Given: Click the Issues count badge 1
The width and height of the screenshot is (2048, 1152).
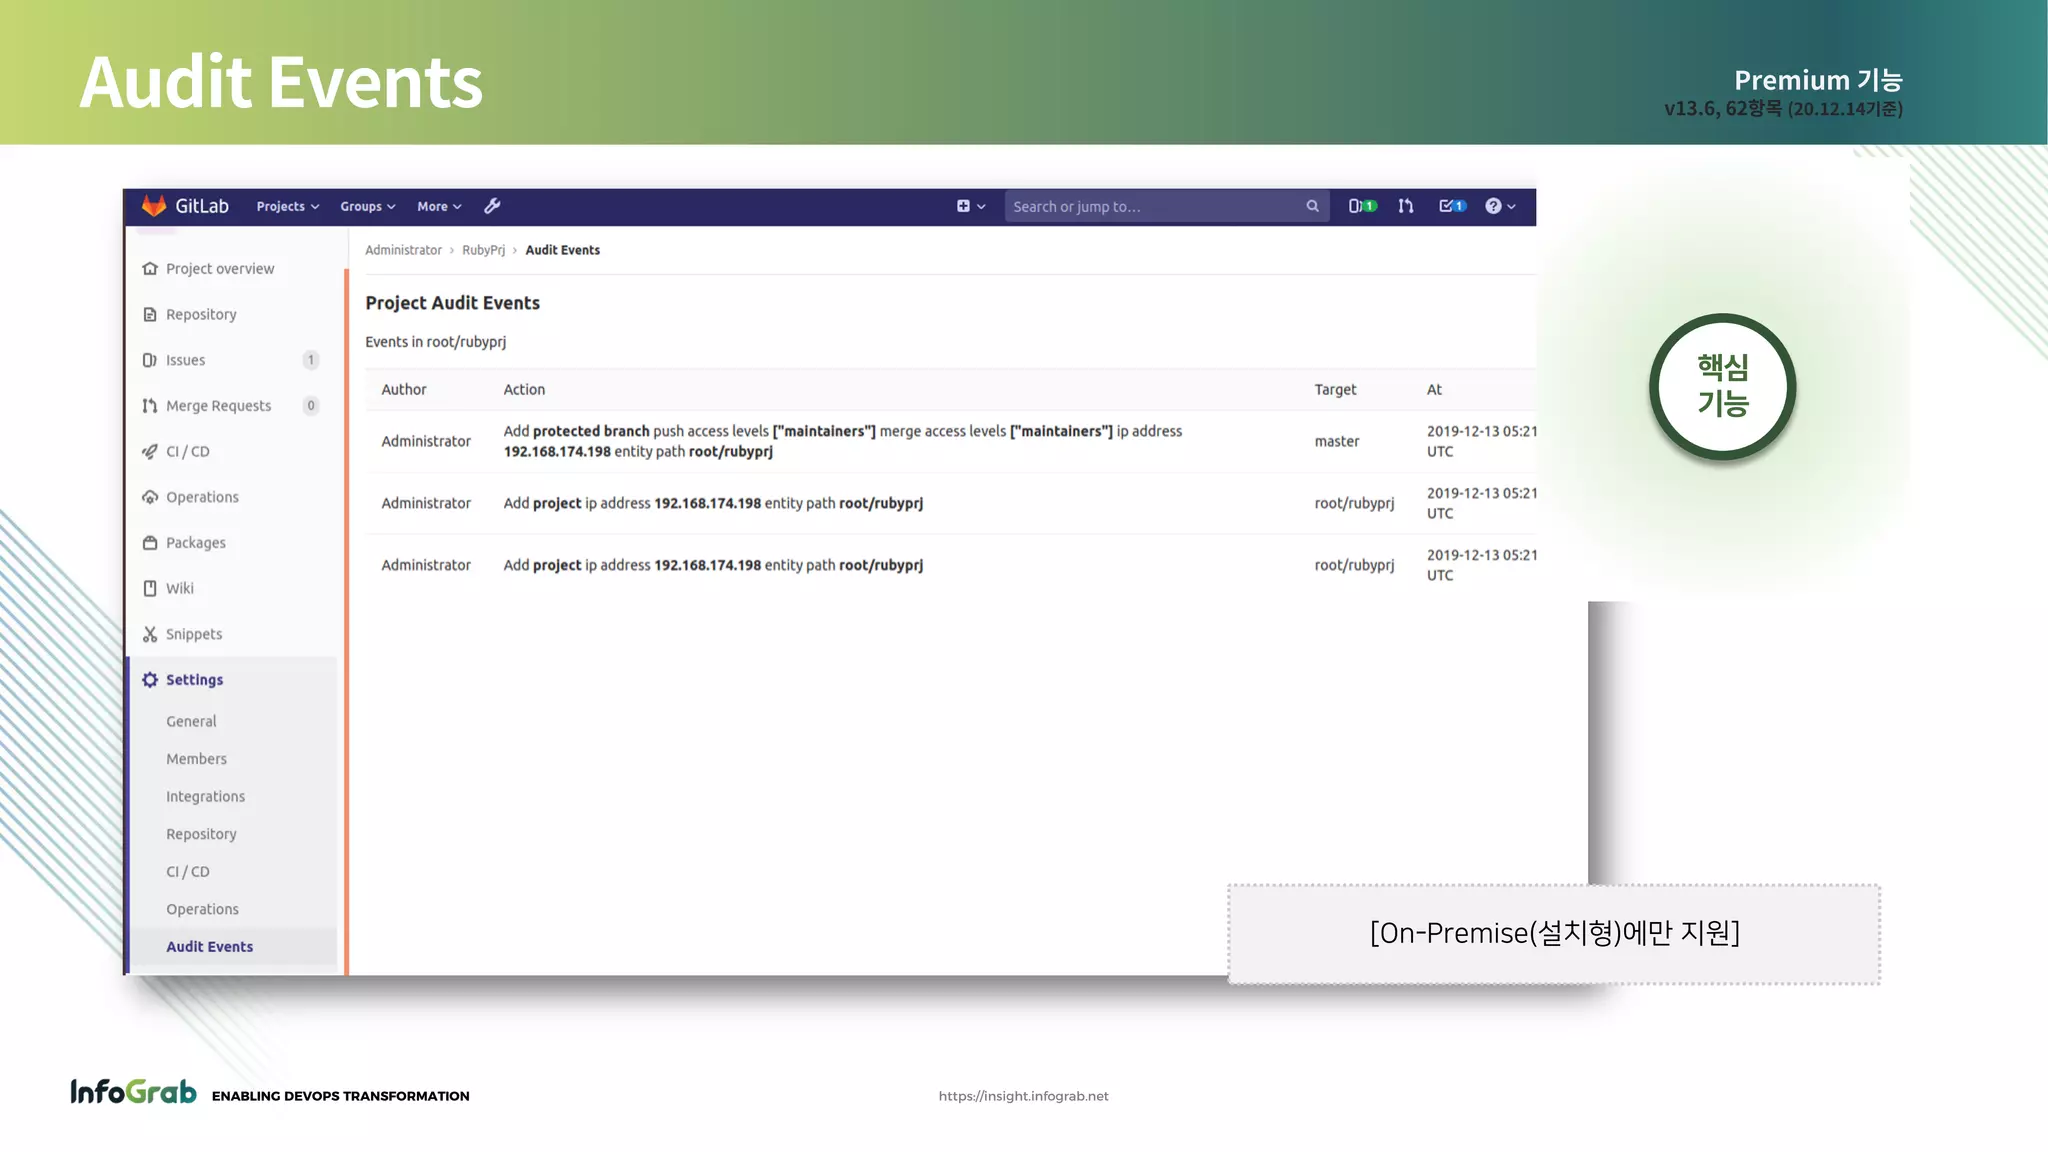Looking at the screenshot, I should 311,360.
